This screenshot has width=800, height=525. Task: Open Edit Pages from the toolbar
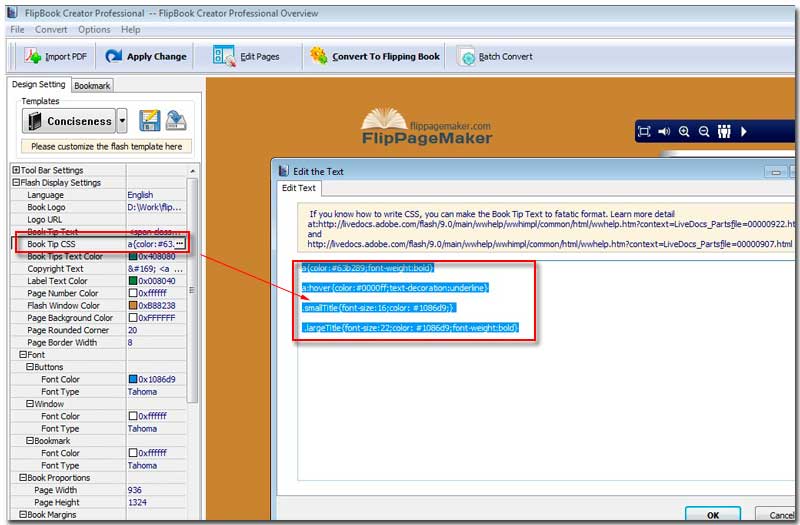[246, 57]
